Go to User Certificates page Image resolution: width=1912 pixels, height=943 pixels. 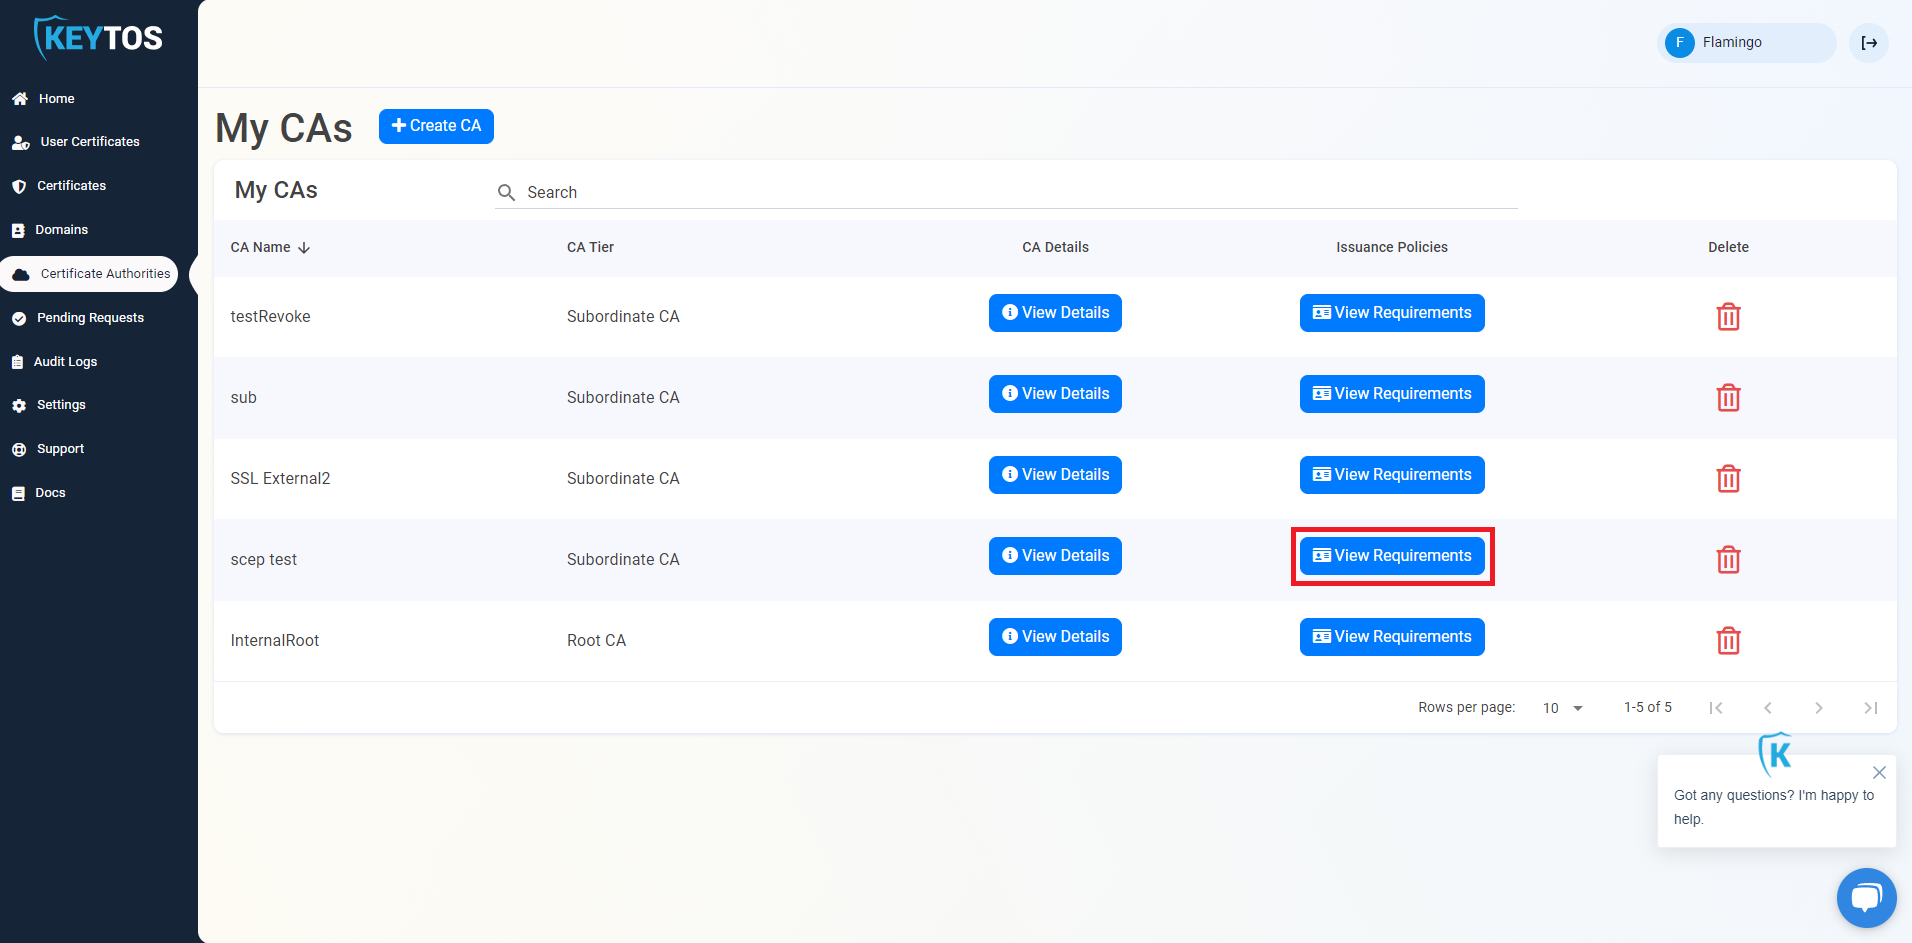[76, 142]
